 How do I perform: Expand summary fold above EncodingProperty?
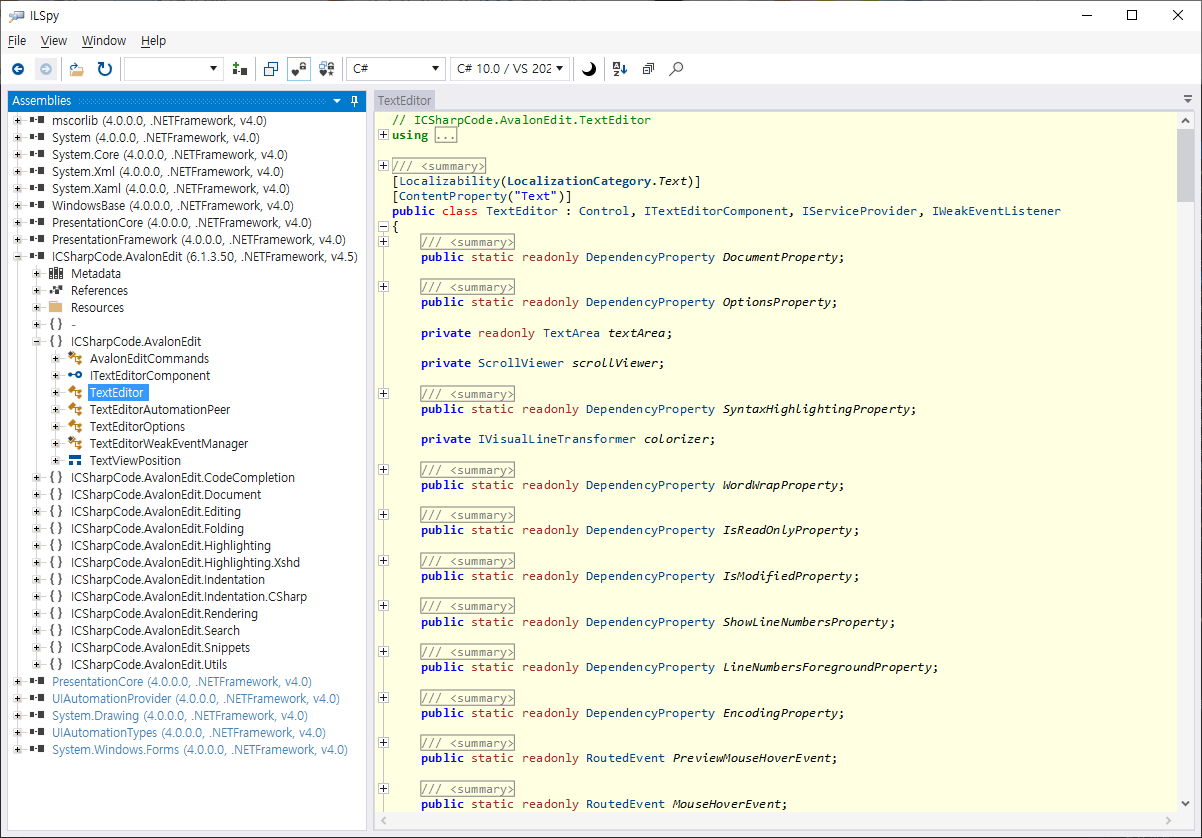click(383, 697)
